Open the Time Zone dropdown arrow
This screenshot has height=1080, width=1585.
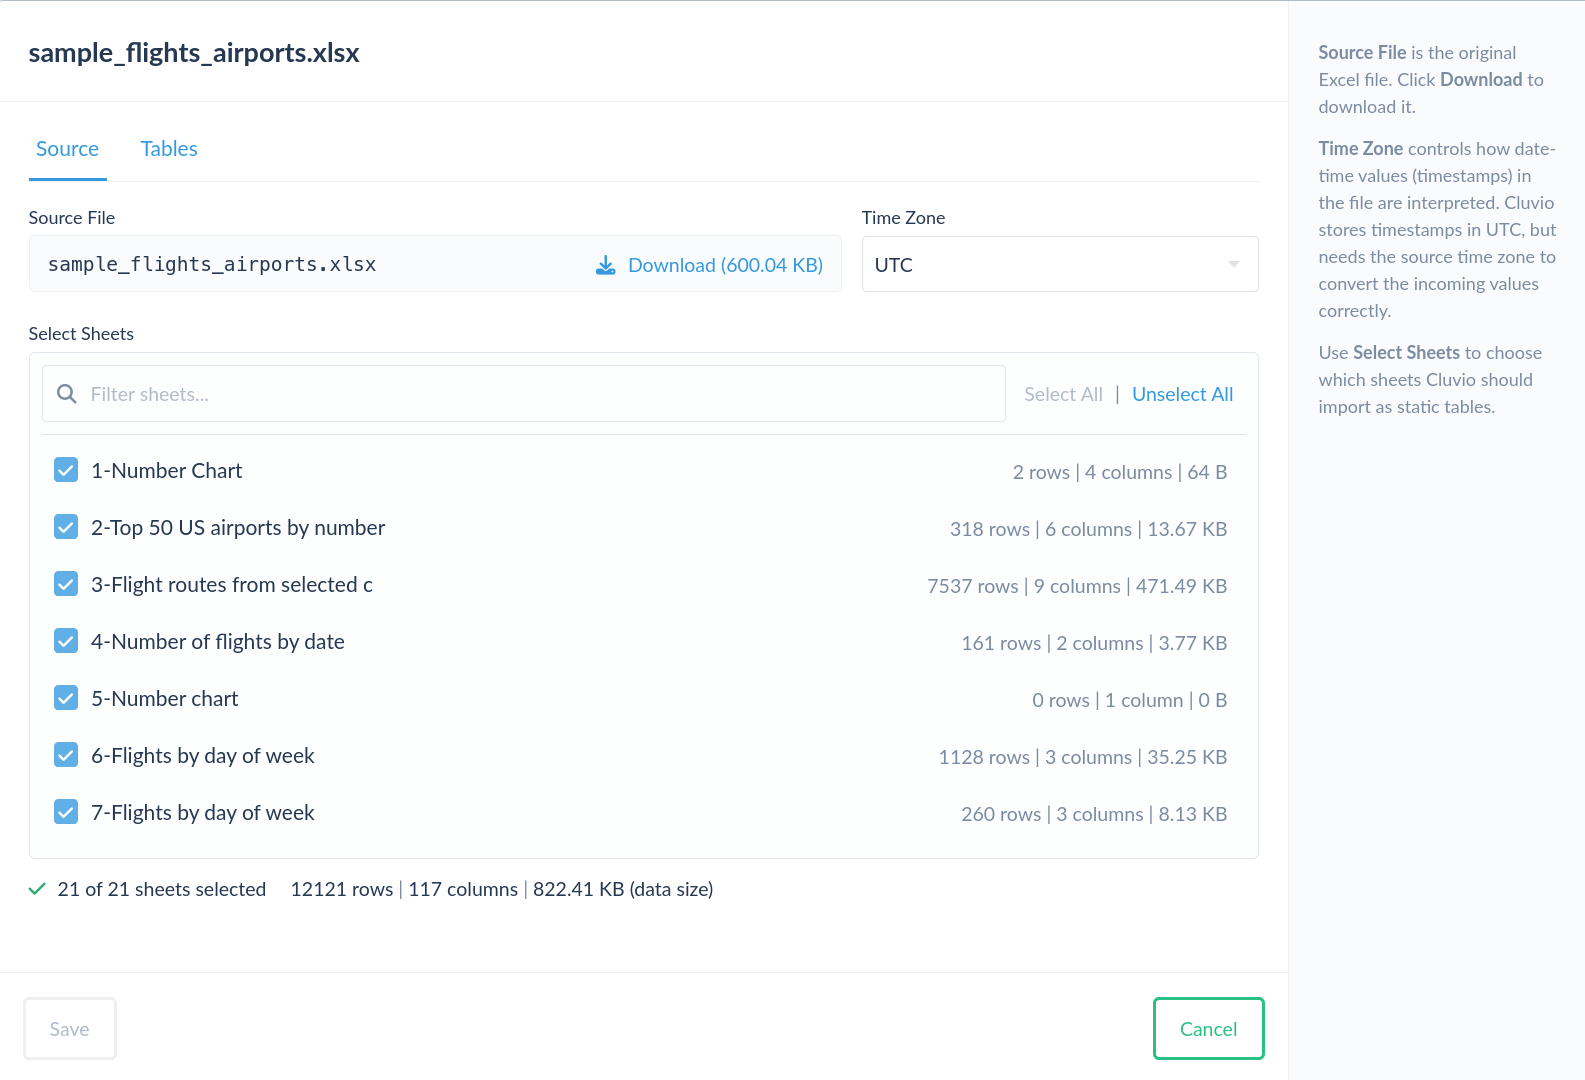point(1233,265)
